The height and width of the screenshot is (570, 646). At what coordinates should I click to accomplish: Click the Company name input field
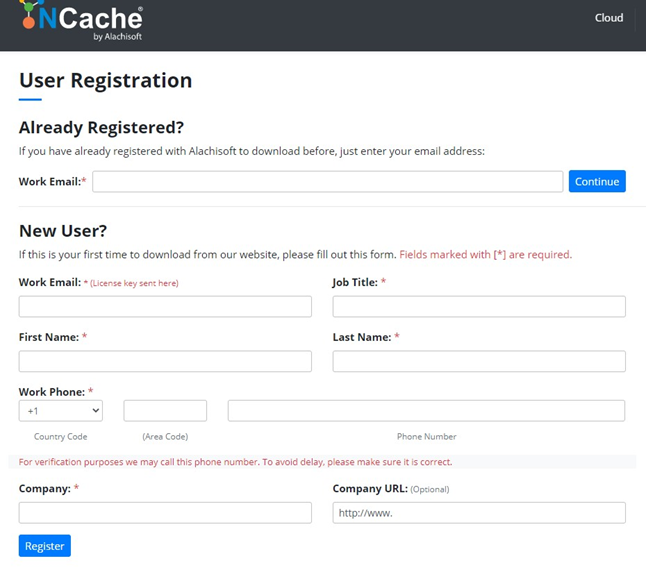(x=165, y=513)
